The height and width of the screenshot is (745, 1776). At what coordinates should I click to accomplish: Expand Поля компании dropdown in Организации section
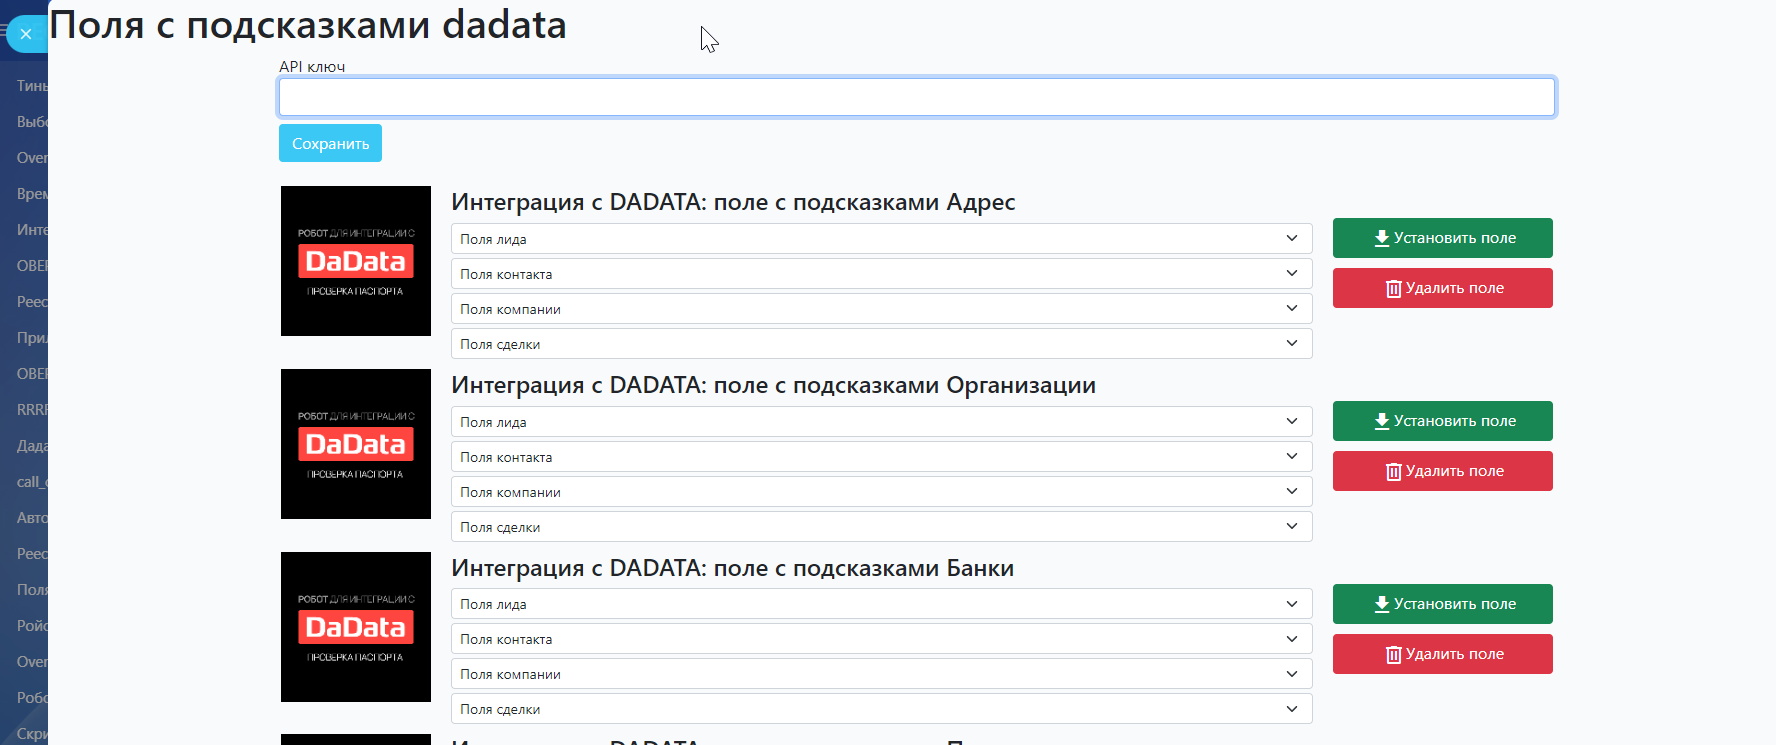point(880,492)
